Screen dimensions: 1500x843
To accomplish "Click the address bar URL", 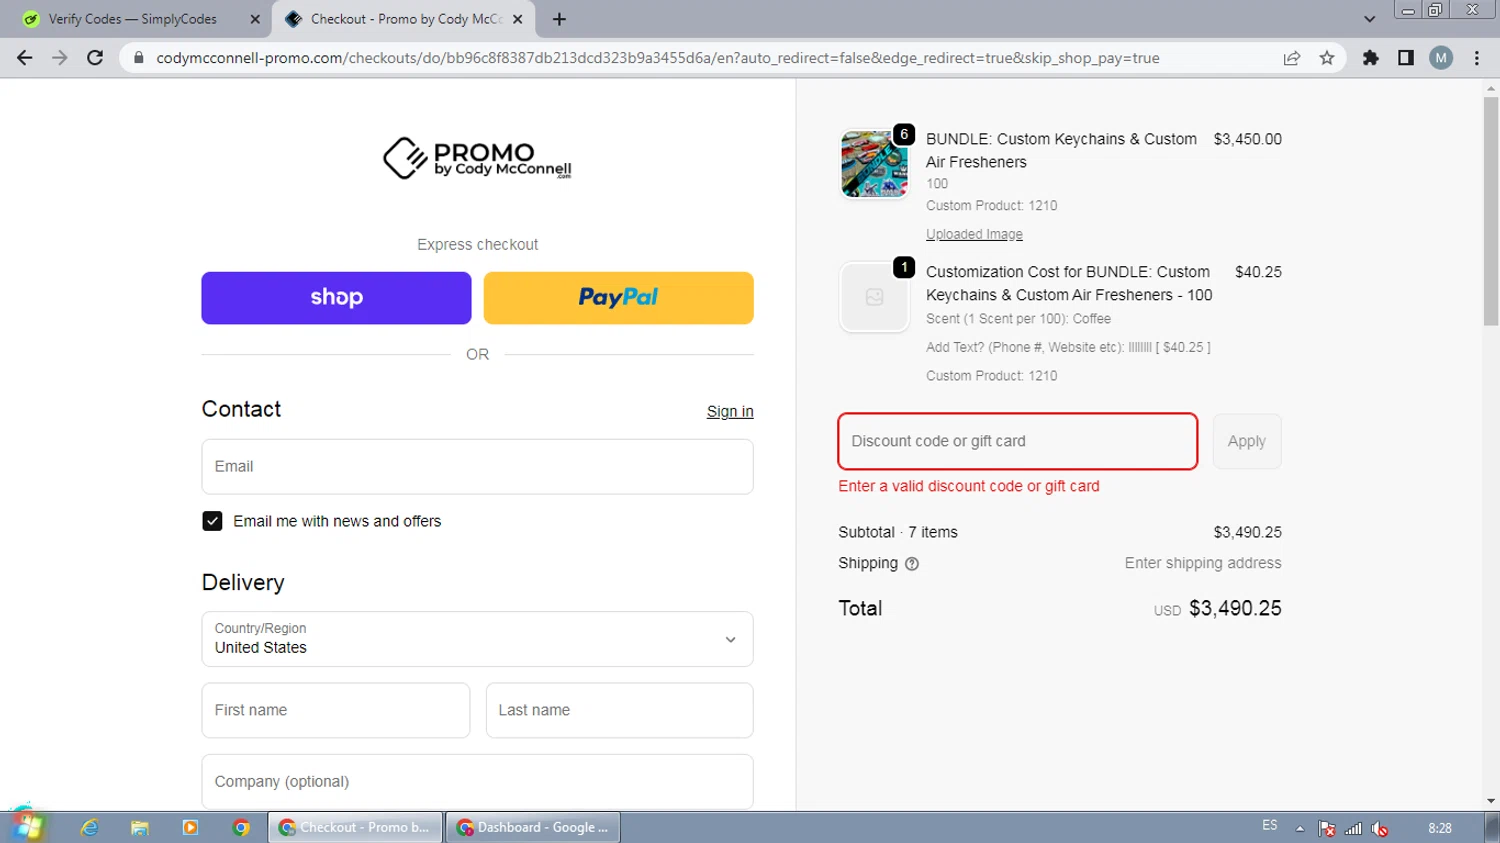I will pyautogui.click(x=658, y=58).
